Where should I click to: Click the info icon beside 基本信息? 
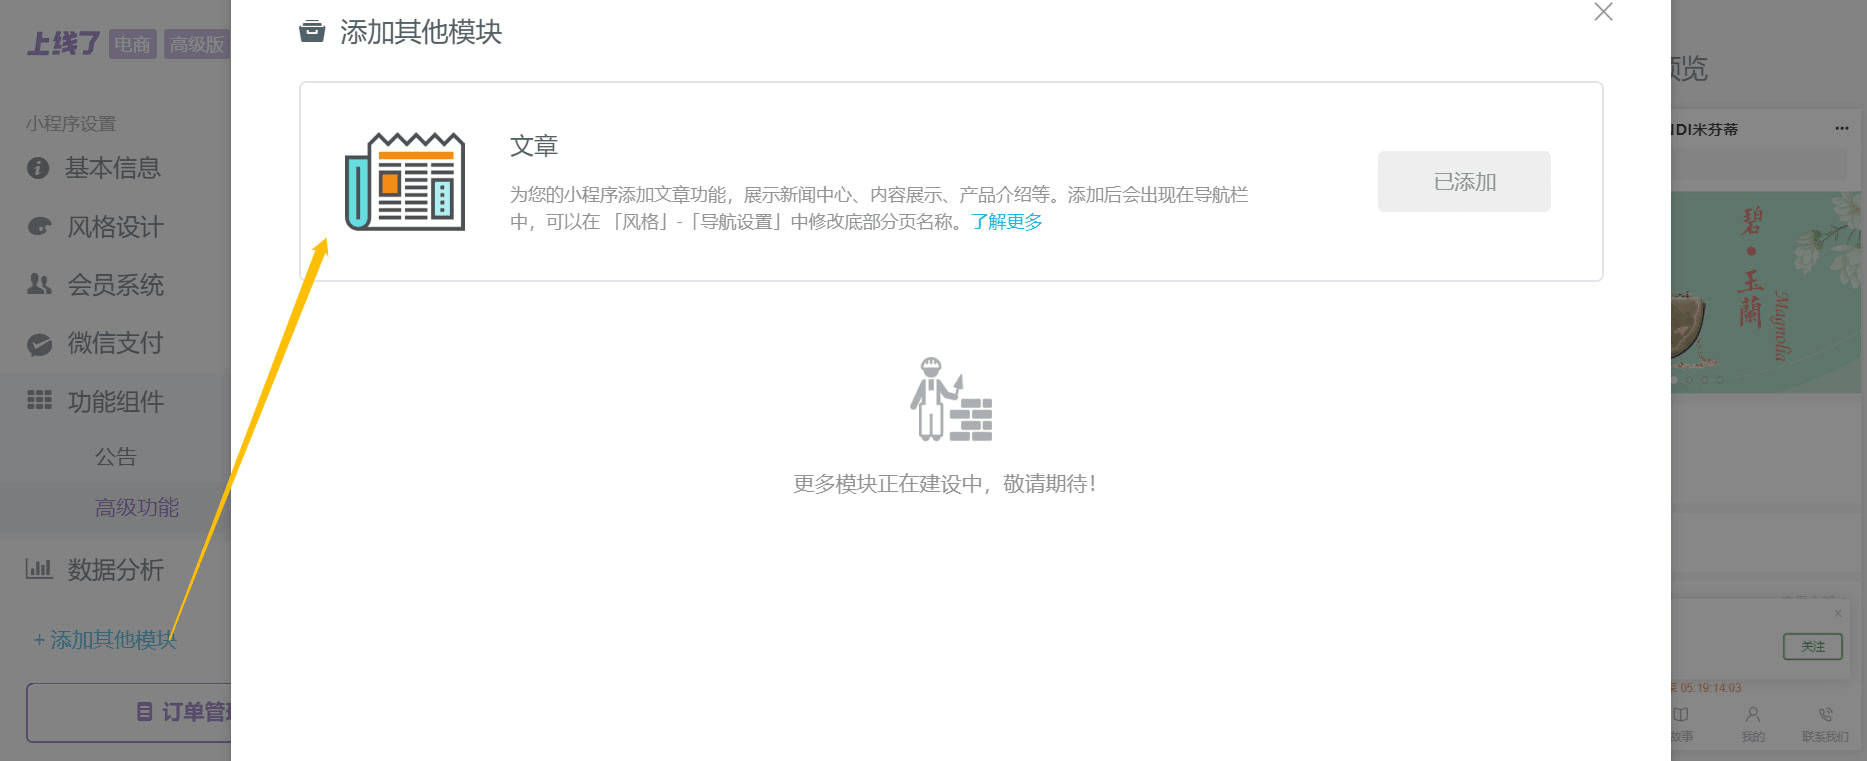(x=38, y=168)
